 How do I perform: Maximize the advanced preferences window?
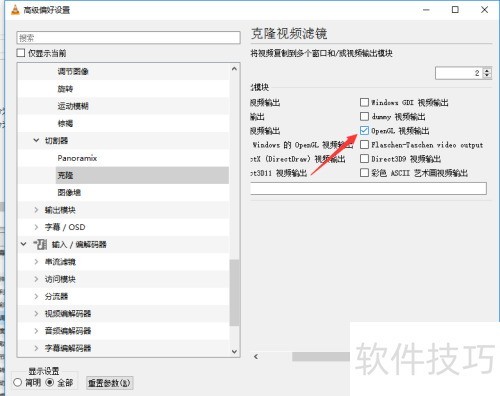455,10
